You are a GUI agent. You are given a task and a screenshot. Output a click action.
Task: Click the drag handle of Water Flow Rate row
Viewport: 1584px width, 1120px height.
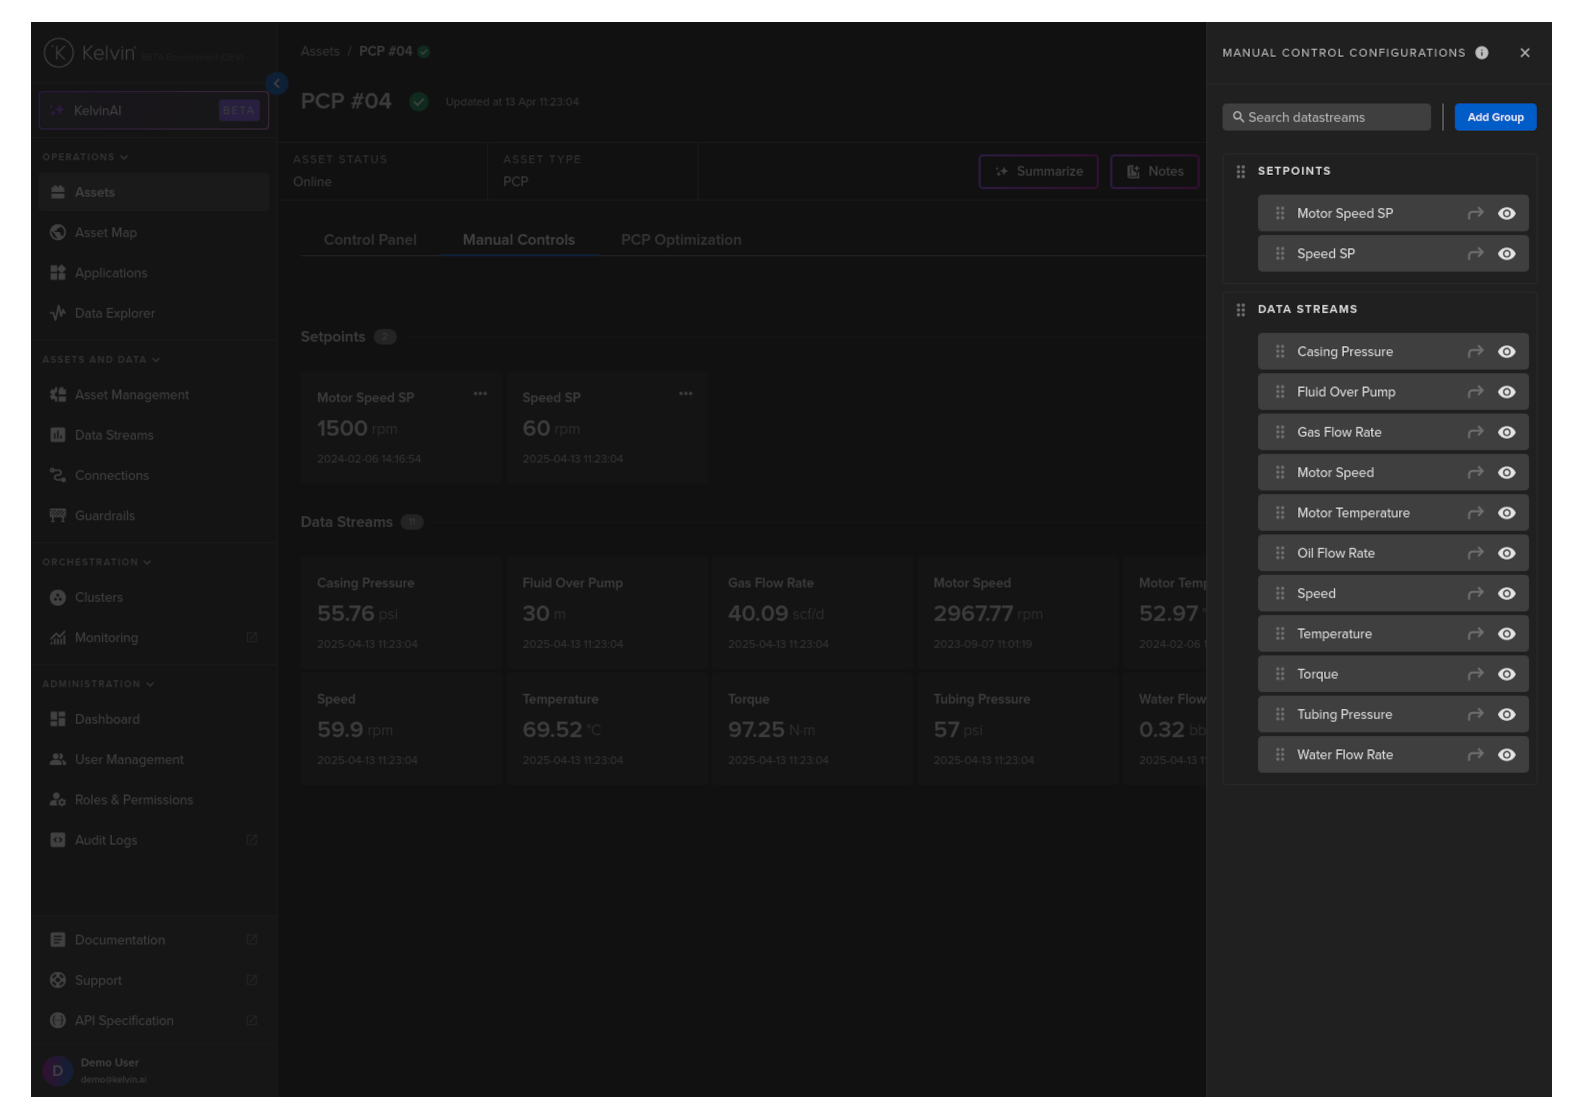(1279, 755)
